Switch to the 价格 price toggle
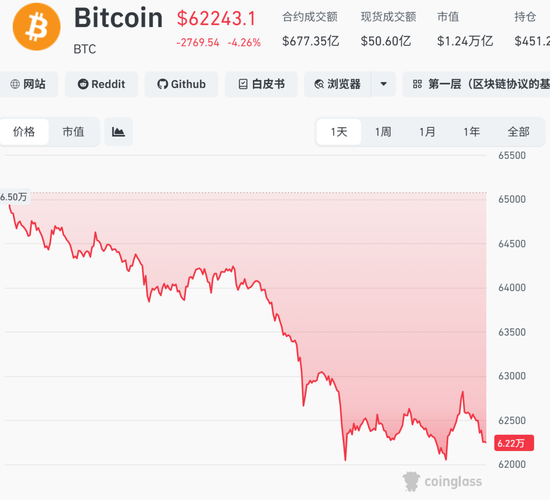This screenshot has width=550, height=500. tap(24, 132)
